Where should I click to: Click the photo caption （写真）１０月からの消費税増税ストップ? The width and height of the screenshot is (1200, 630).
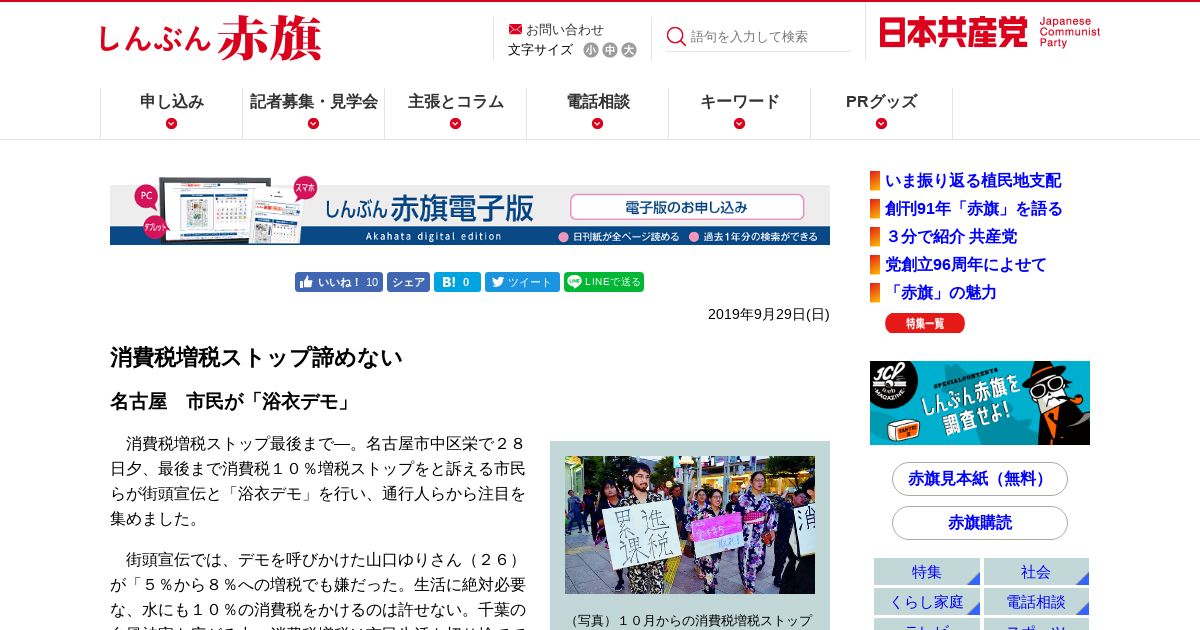point(690,621)
